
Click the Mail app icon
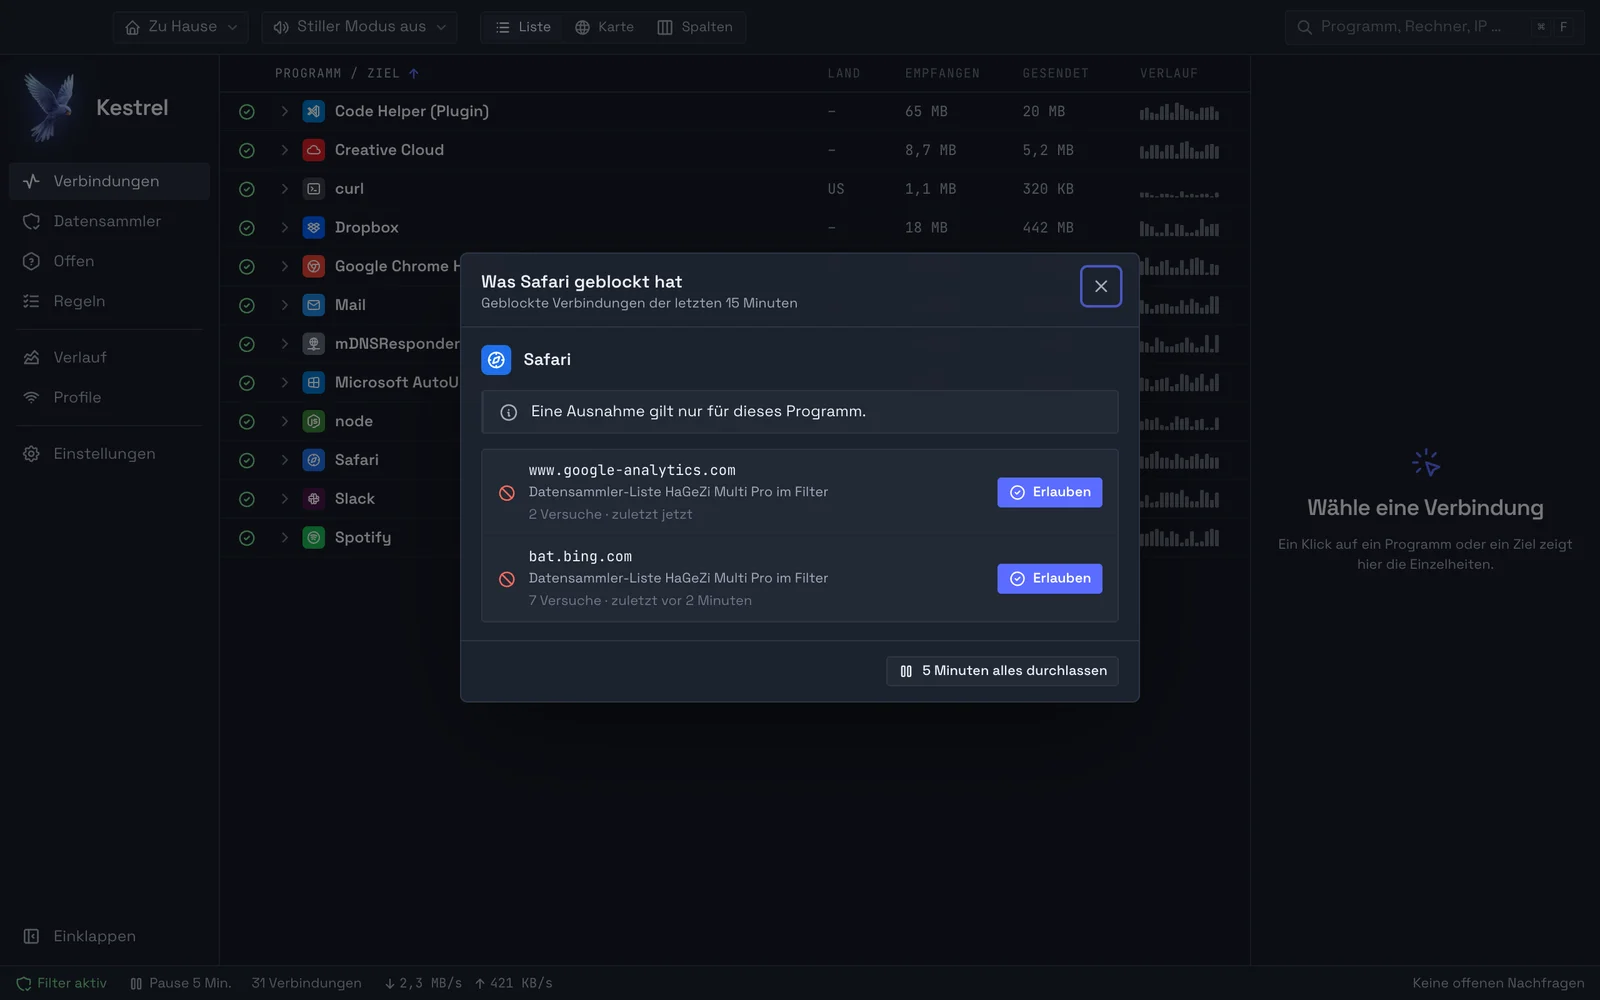click(314, 305)
